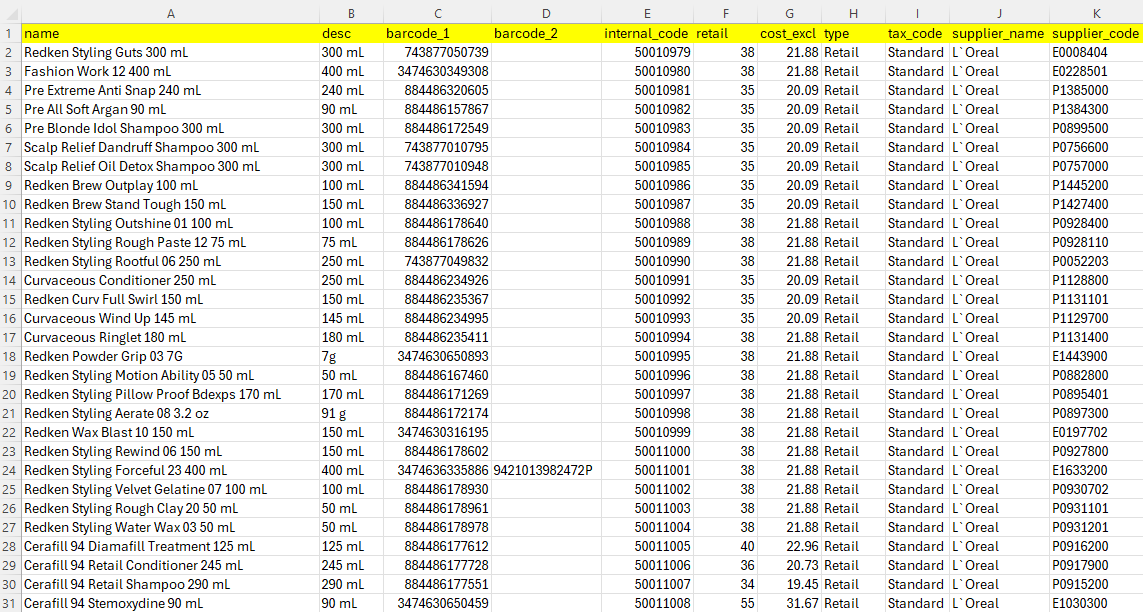1143x612 pixels.
Task: Select supplier code 'P0917900'
Action: click(x=1096, y=565)
